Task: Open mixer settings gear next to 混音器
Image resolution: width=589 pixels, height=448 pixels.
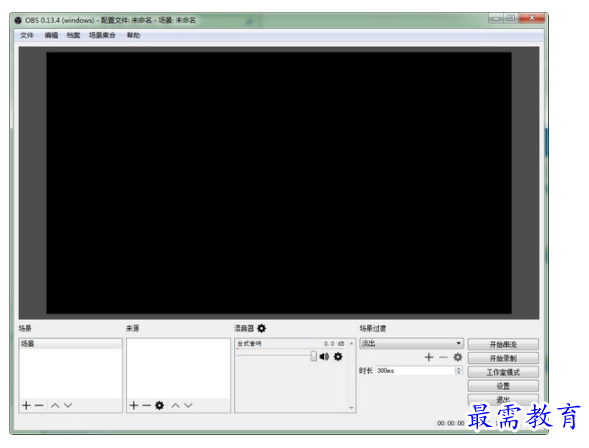Action: (261, 328)
